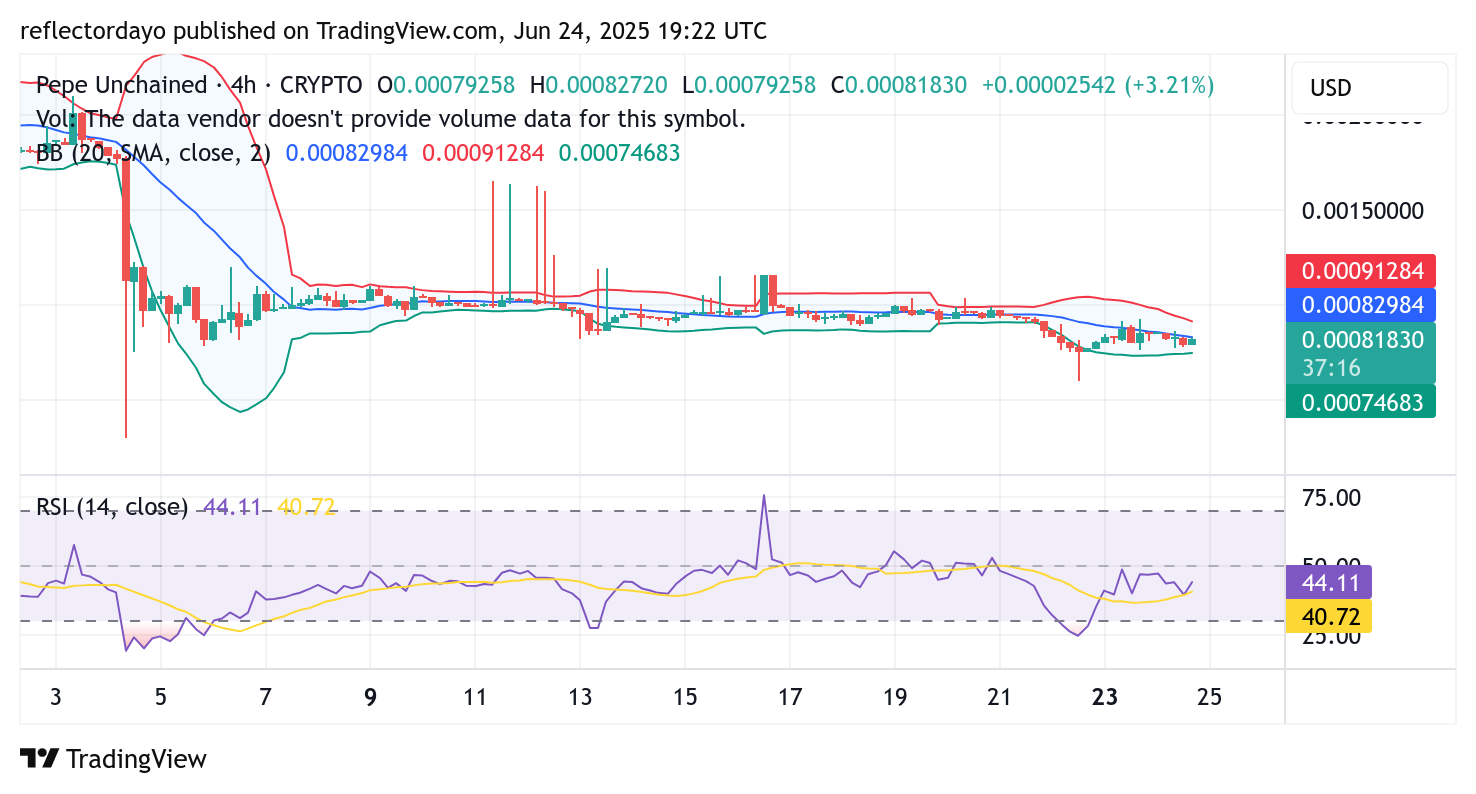Click the RSI 40.72 value in legend
The image size is (1476, 794).
pyautogui.click(x=306, y=507)
